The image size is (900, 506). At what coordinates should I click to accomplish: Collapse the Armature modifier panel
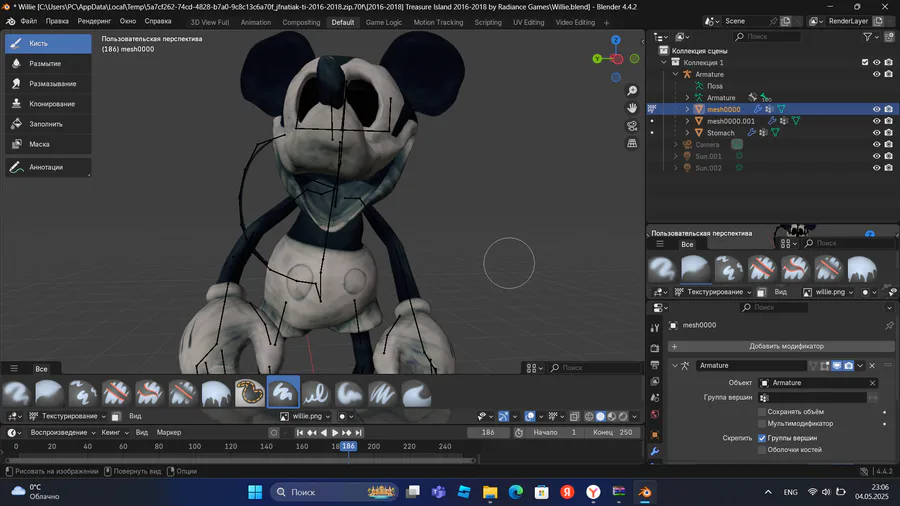point(675,365)
